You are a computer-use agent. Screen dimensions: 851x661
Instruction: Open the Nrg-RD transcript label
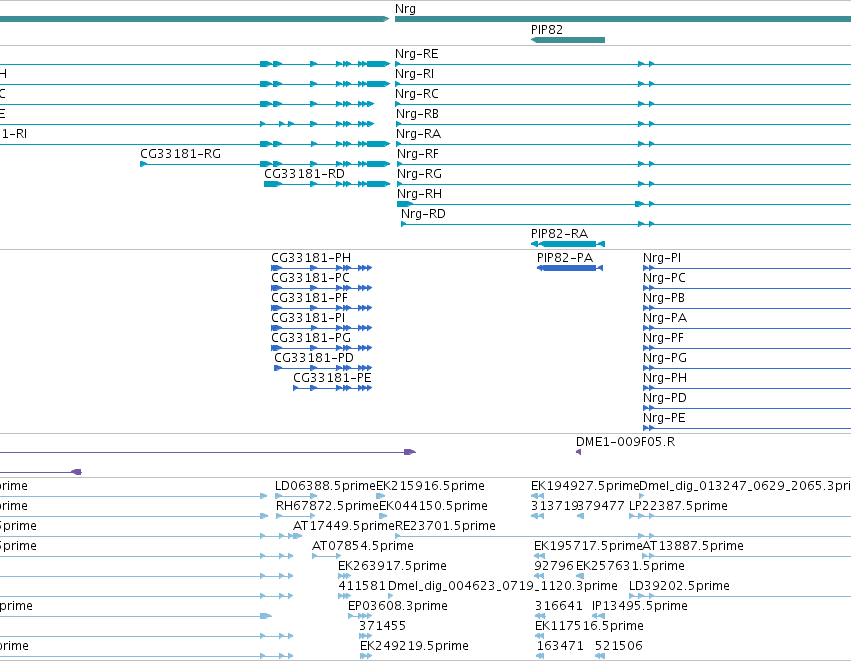tap(423, 214)
